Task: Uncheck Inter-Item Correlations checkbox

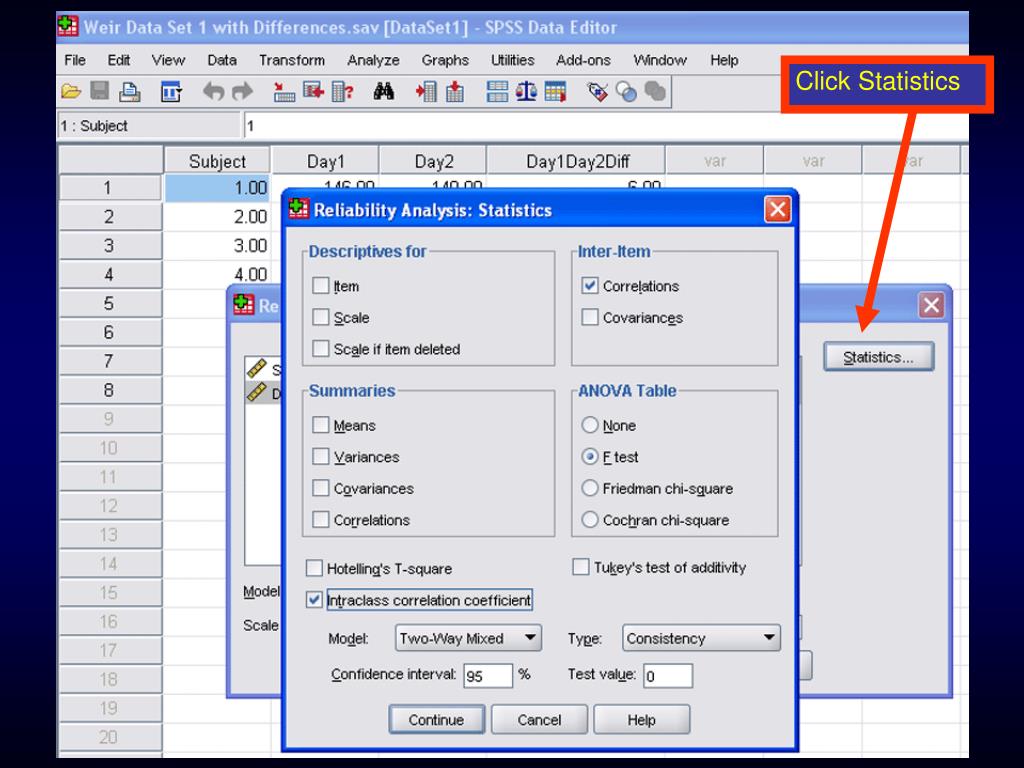Action: 590,285
